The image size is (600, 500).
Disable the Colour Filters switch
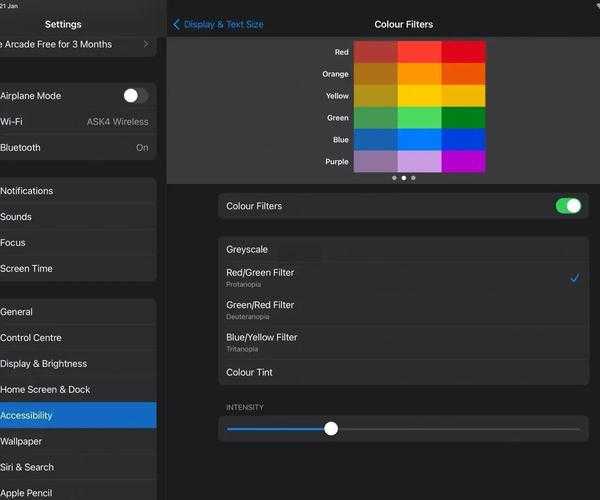[x=567, y=206]
